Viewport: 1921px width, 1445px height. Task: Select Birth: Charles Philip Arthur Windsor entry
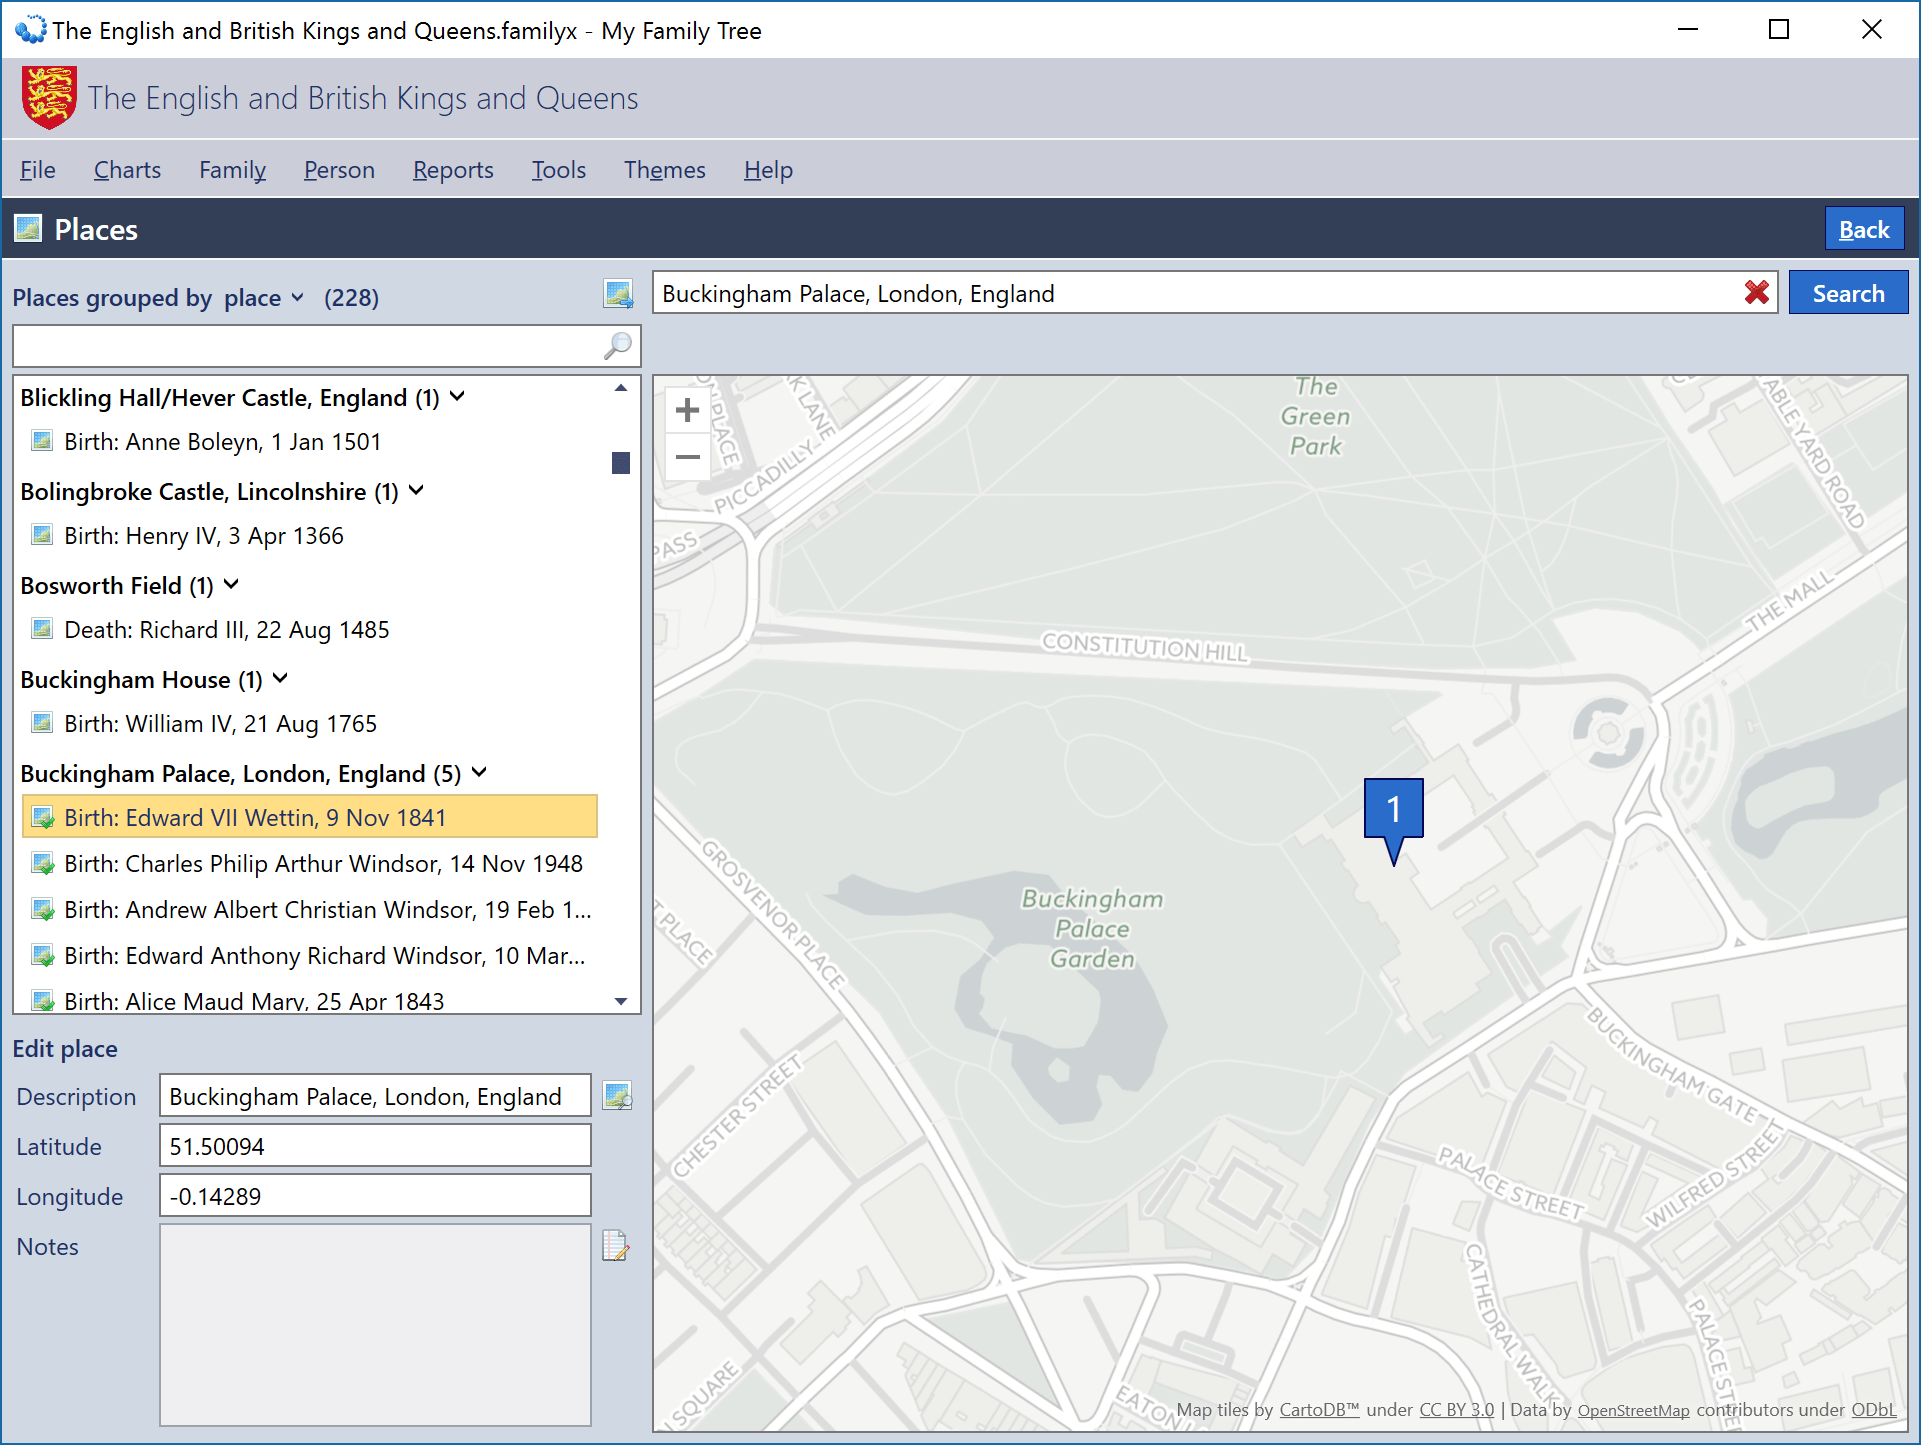coord(322,864)
